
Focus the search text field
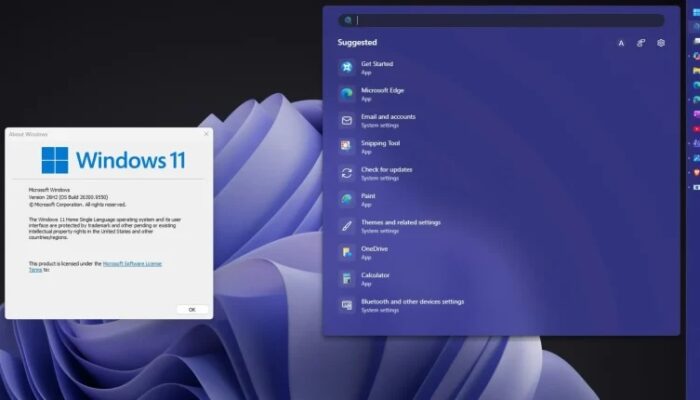501,20
